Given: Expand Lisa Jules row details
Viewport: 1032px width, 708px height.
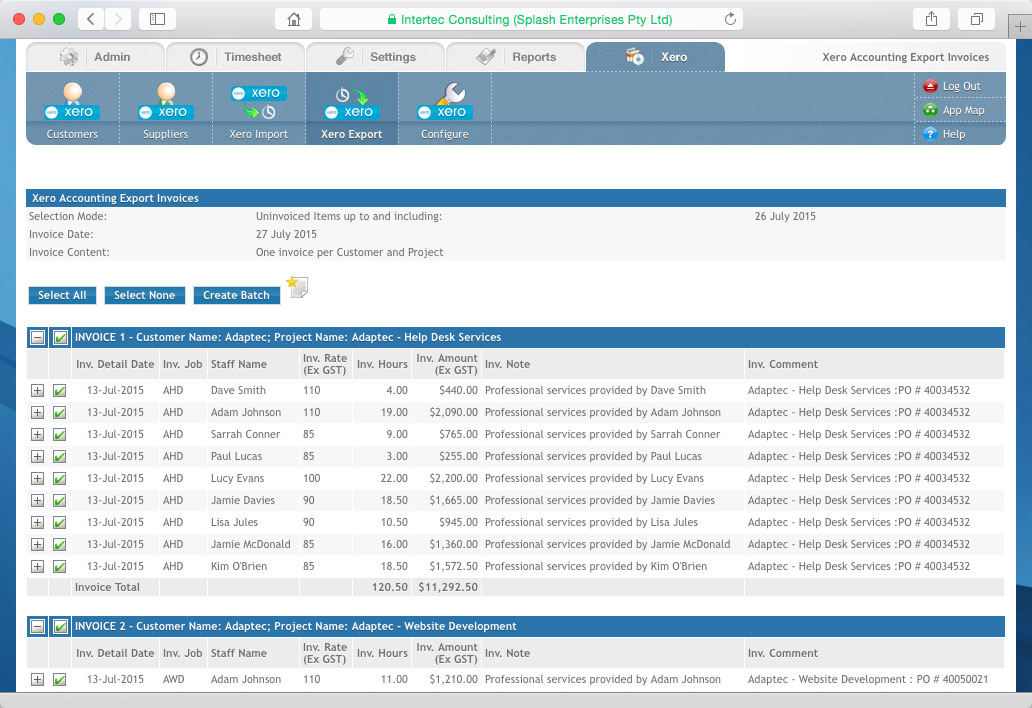Looking at the screenshot, I should click(38, 523).
